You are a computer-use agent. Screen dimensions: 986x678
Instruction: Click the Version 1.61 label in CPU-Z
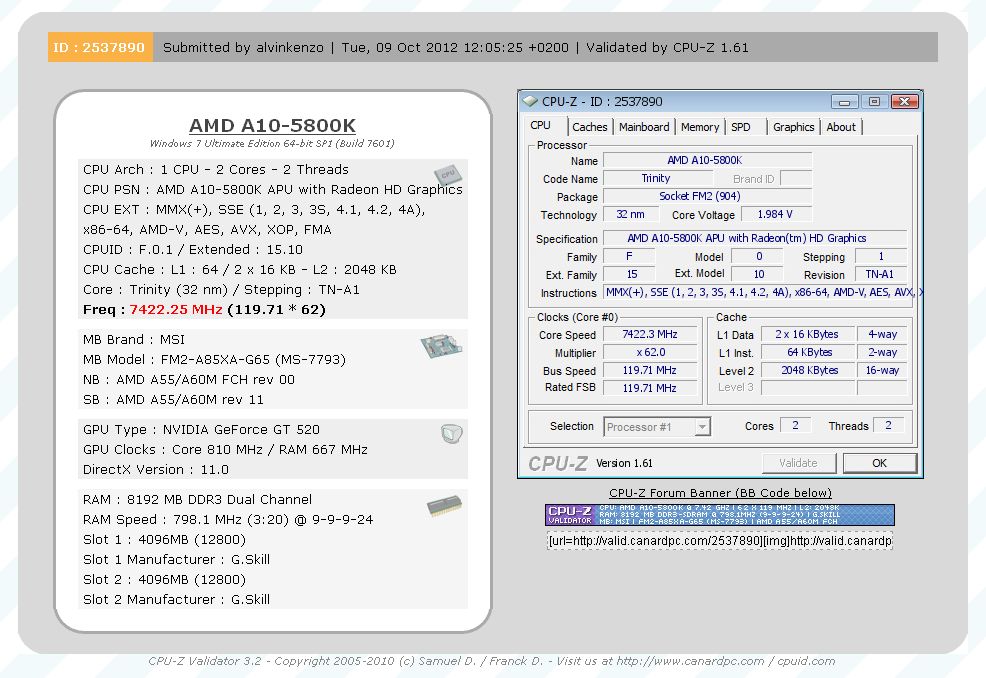point(624,464)
